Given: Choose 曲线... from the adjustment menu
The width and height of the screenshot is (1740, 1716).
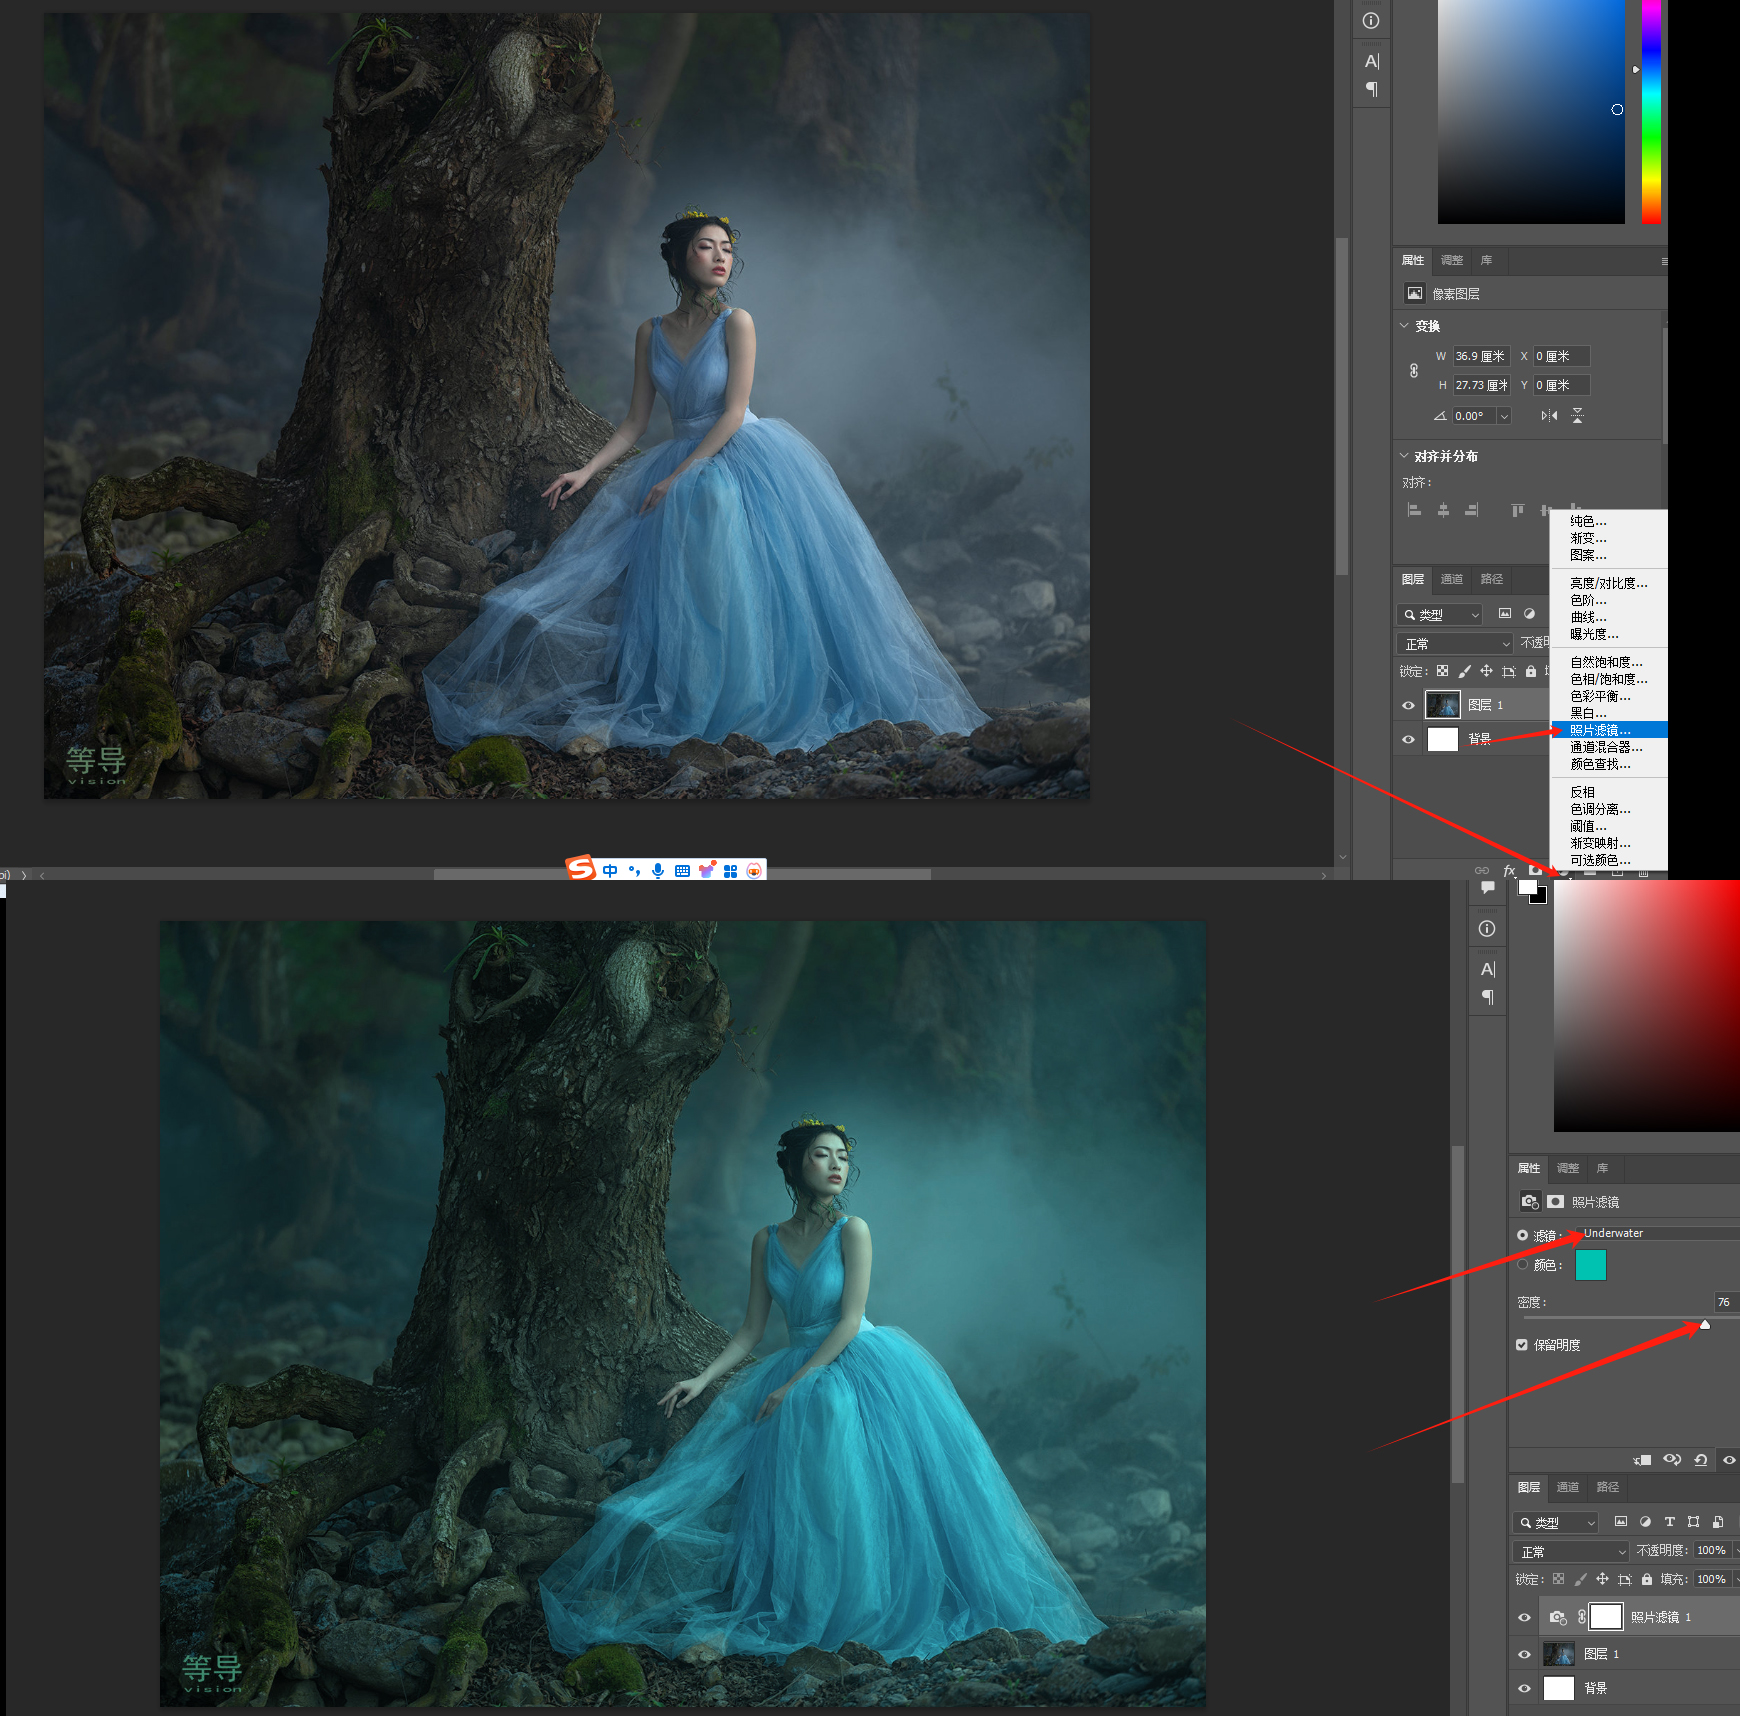Looking at the screenshot, I should tap(1588, 617).
